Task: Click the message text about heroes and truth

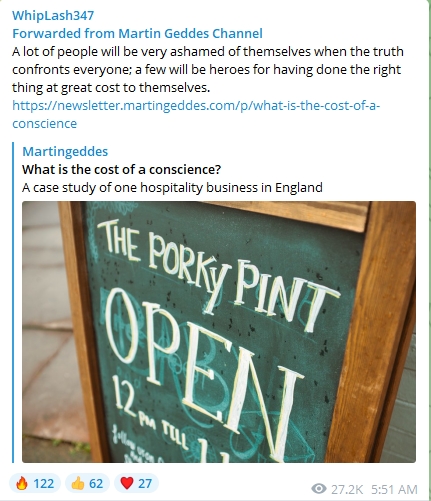Action: coord(208,69)
